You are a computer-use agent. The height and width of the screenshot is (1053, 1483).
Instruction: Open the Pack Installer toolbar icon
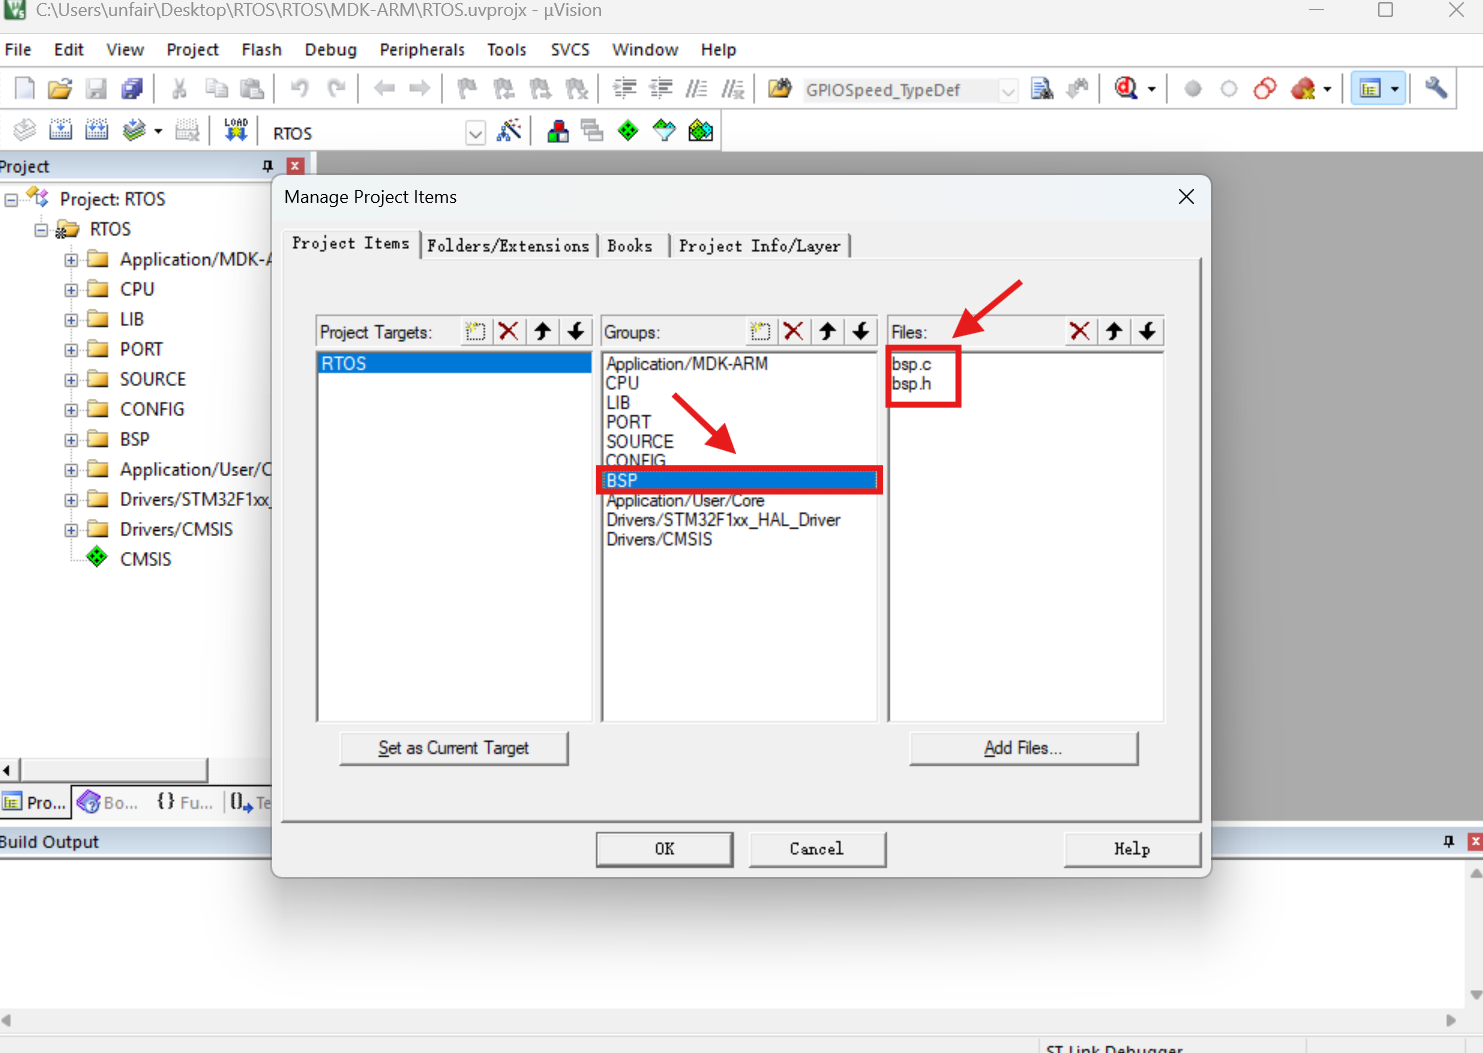[x=701, y=130]
